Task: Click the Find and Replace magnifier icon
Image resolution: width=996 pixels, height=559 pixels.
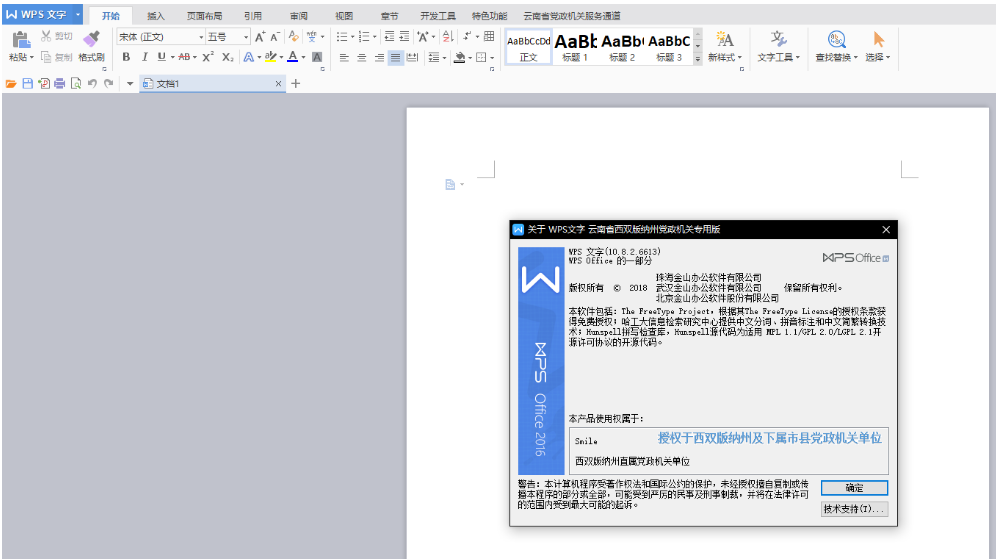Action: click(x=837, y=39)
